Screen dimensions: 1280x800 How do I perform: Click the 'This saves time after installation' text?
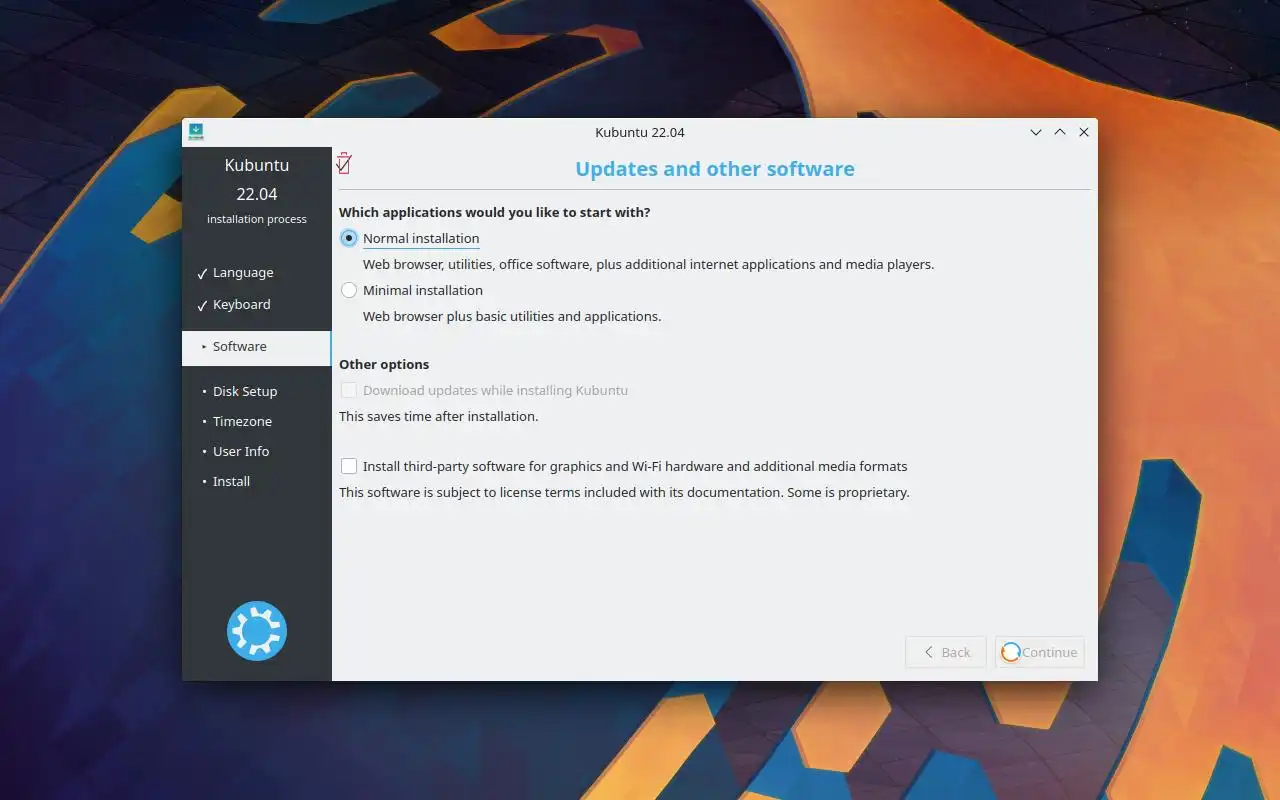point(439,417)
